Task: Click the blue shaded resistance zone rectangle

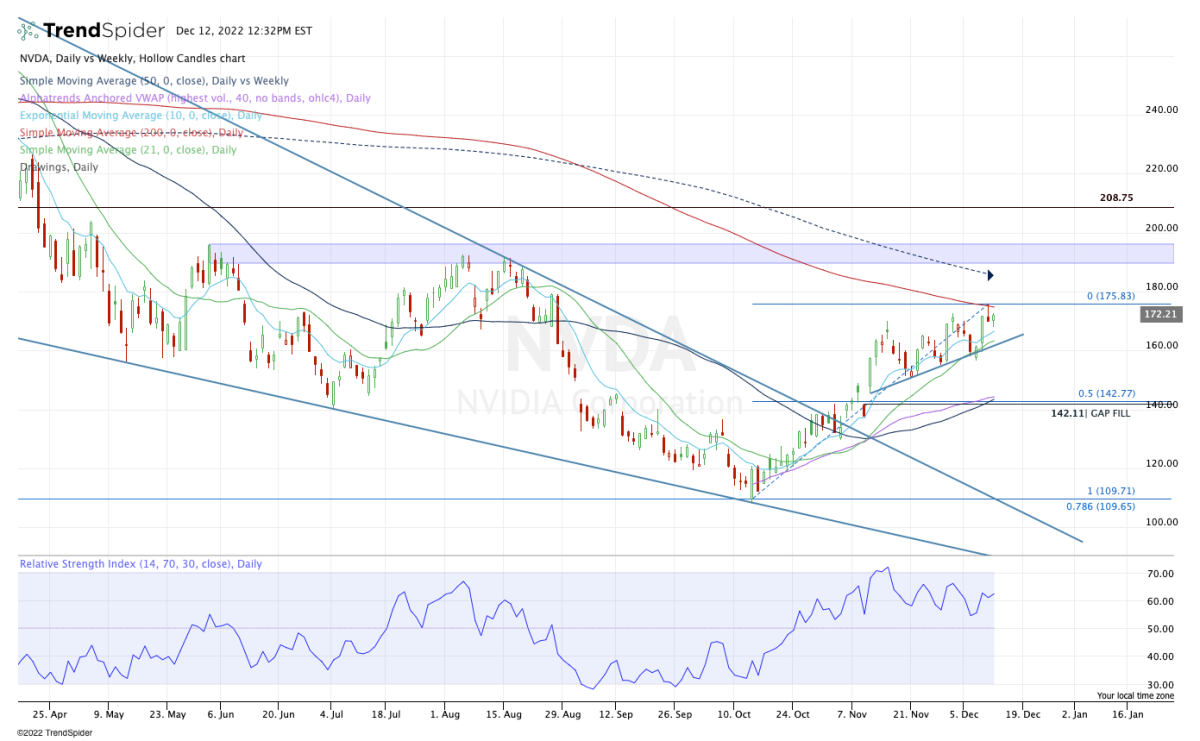Action: pos(690,253)
